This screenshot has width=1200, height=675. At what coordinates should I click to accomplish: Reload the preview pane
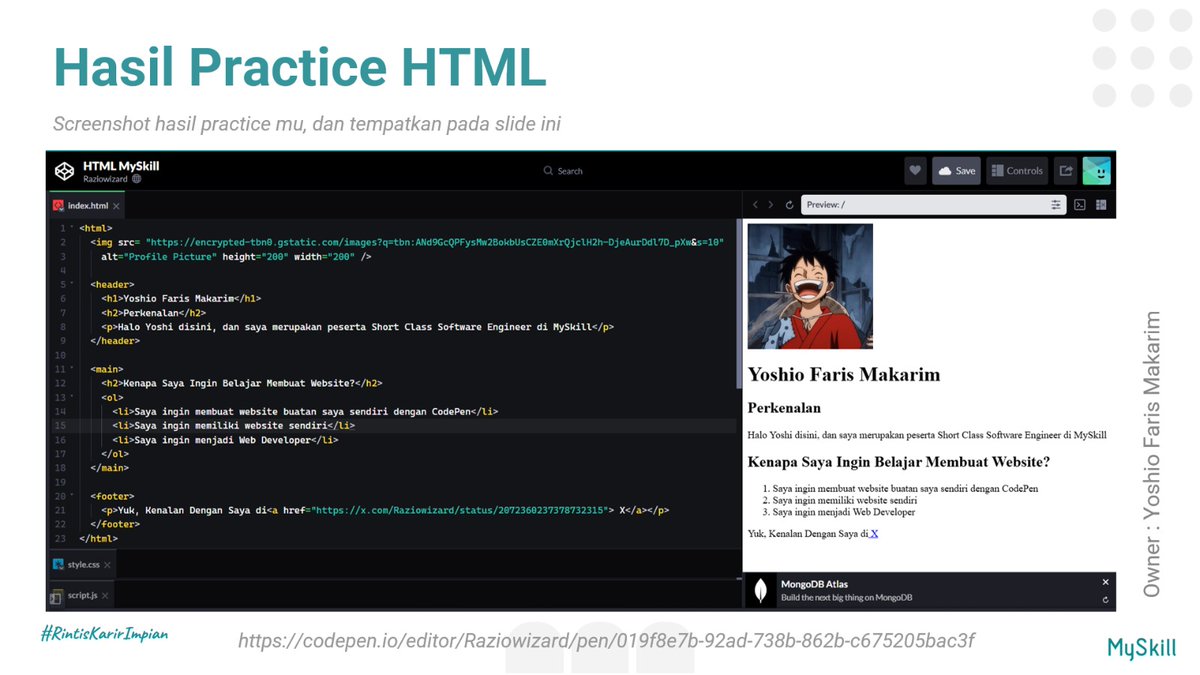coord(789,205)
